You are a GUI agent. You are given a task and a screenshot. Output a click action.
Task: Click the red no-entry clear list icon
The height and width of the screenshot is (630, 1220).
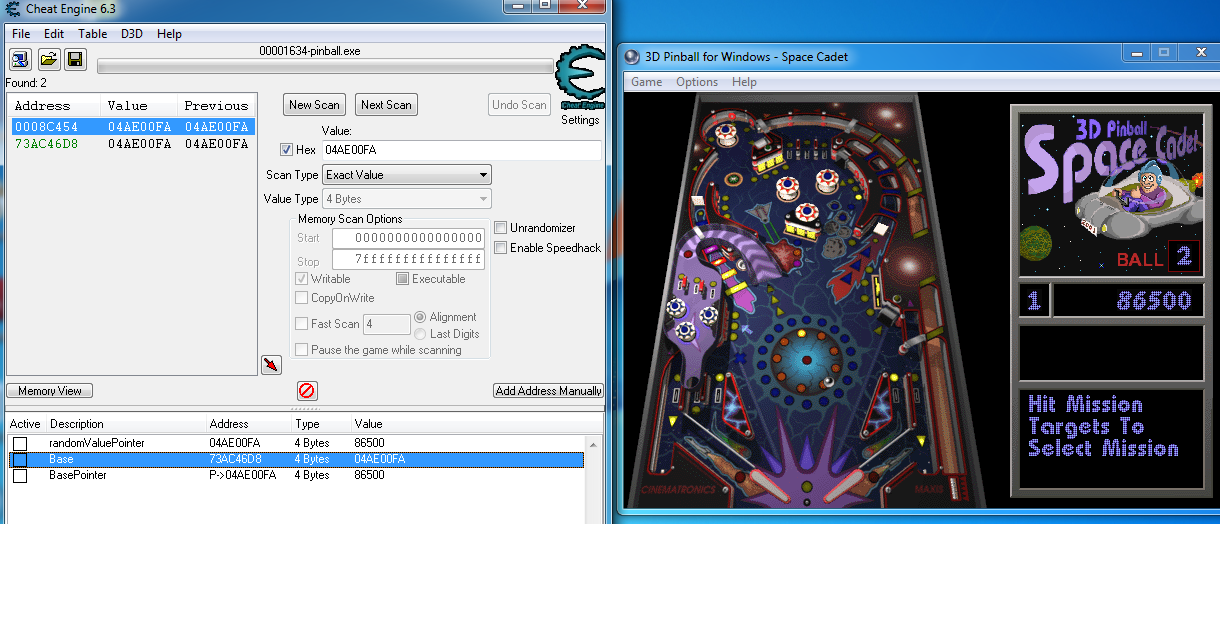(x=307, y=391)
